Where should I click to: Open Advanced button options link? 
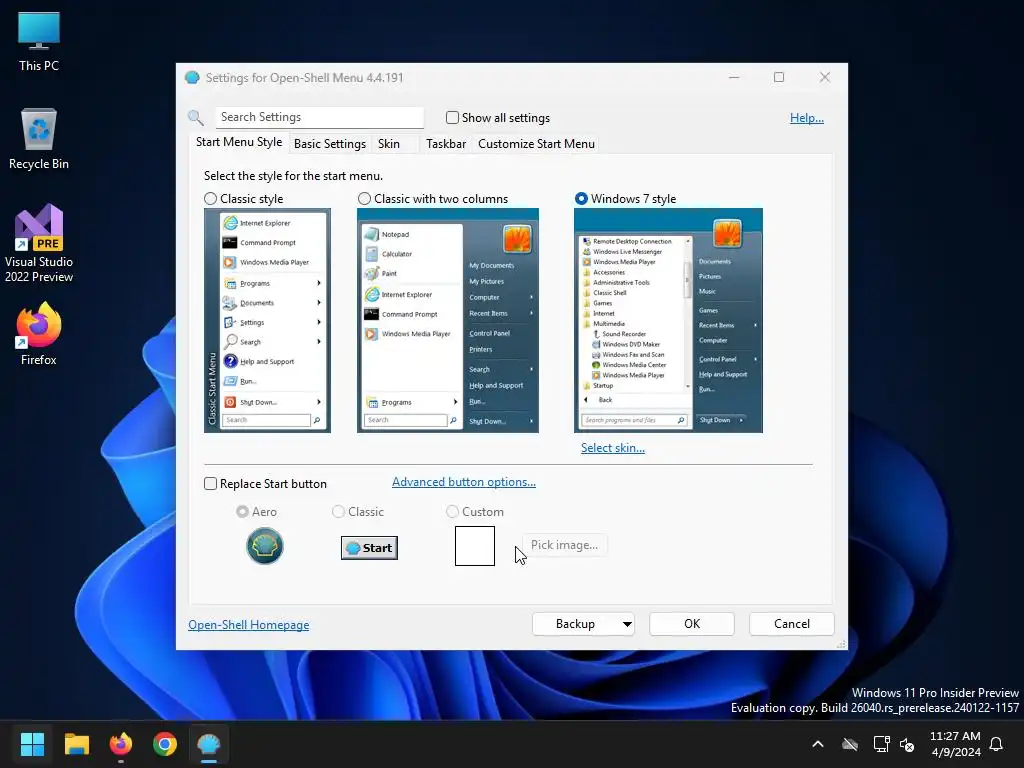[464, 482]
